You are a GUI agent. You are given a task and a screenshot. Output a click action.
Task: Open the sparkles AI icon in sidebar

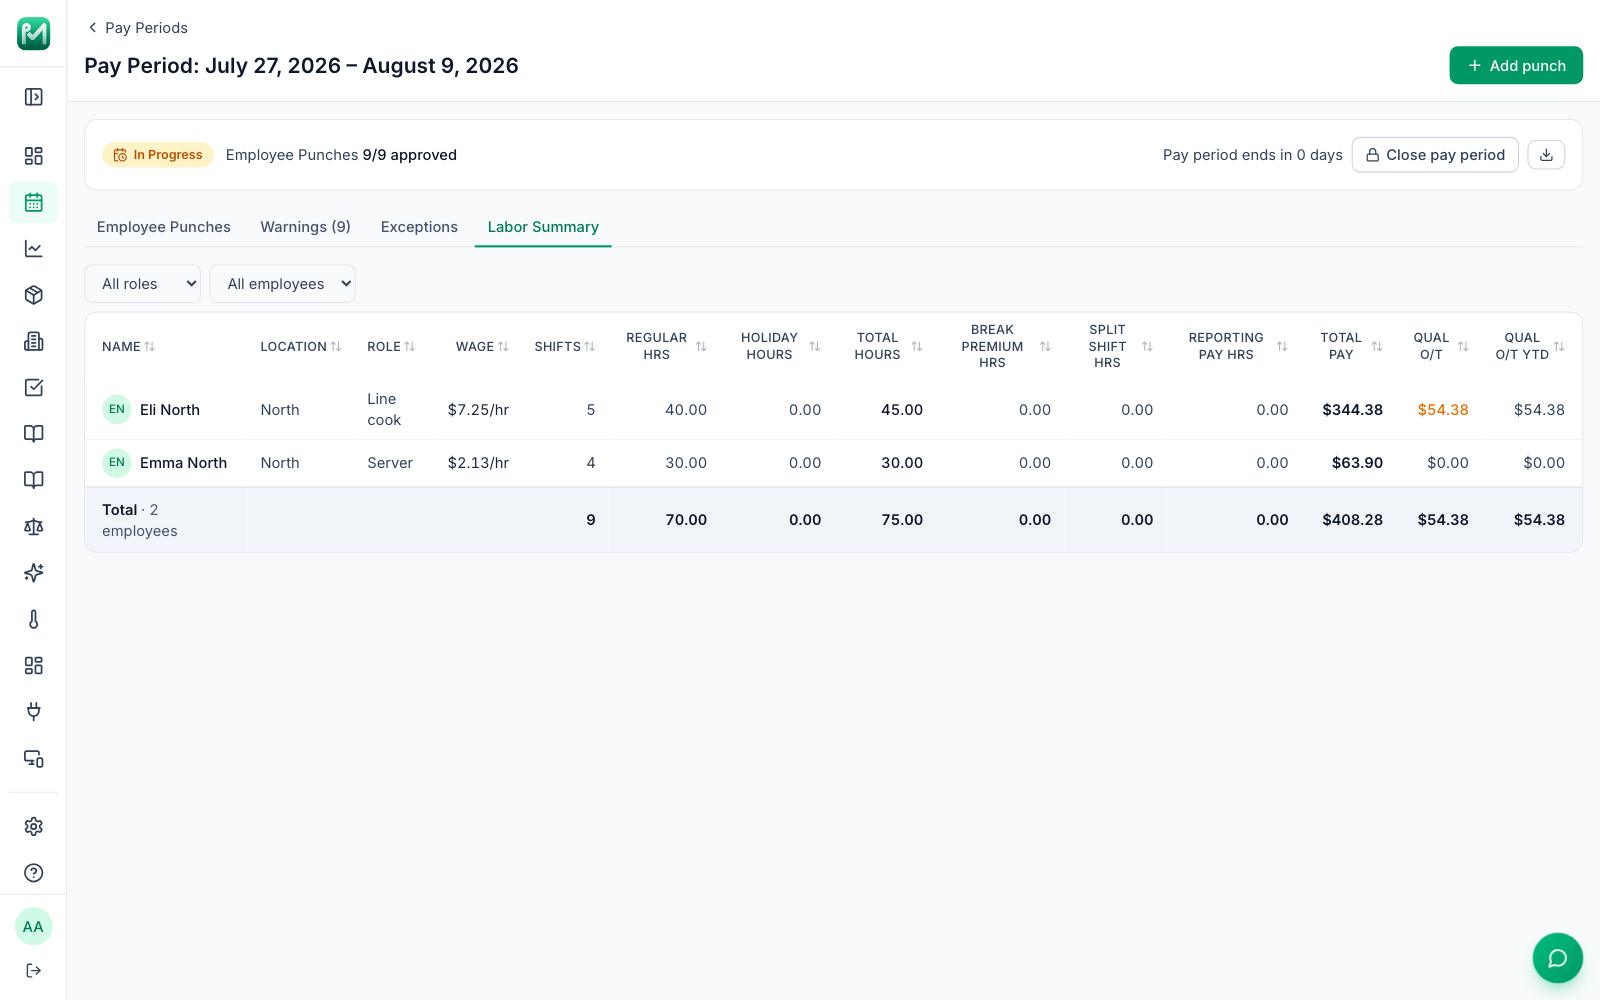[33, 573]
